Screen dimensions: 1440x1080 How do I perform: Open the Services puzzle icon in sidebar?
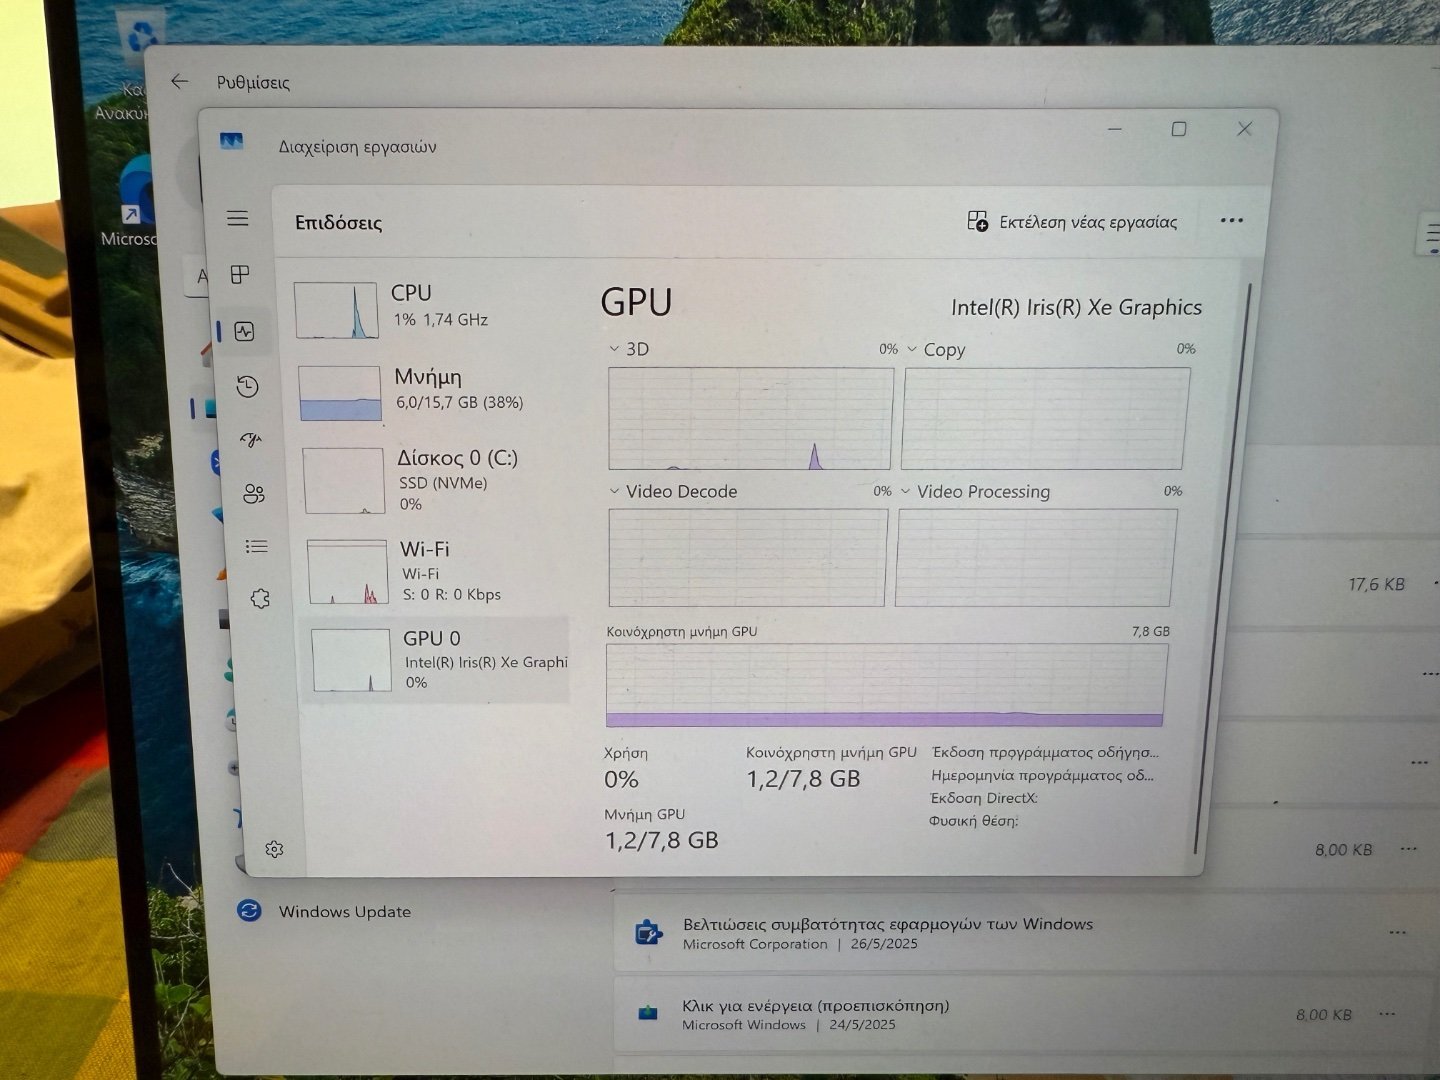pyautogui.click(x=260, y=599)
